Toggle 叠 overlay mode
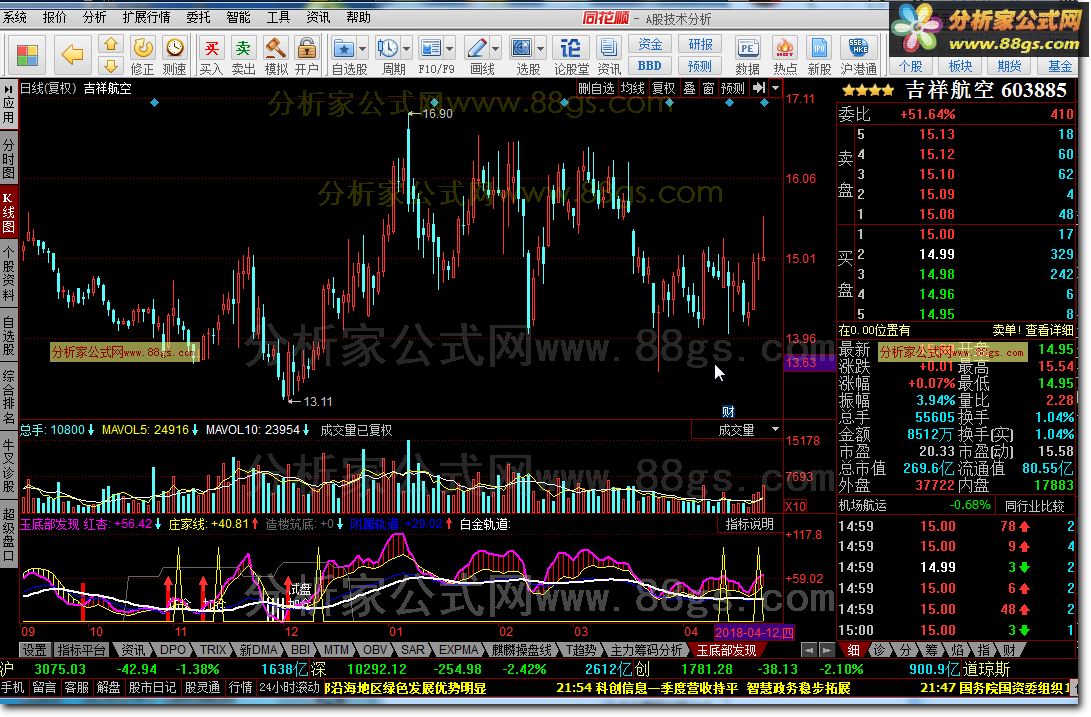Viewport: 1091px width, 717px height. (690, 88)
